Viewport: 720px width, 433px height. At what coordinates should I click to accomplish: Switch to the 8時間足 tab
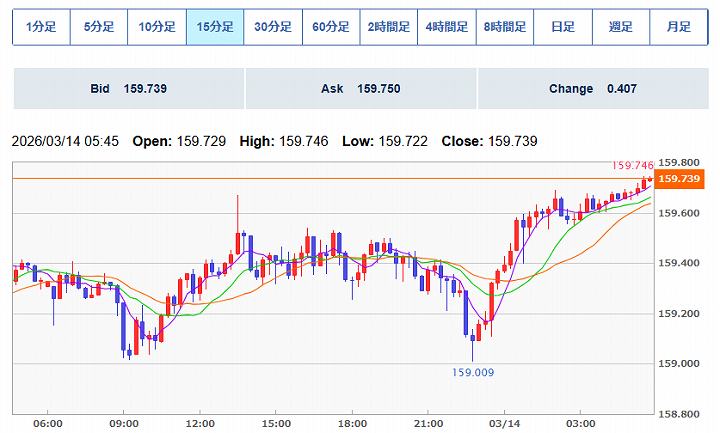(x=505, y=27)
